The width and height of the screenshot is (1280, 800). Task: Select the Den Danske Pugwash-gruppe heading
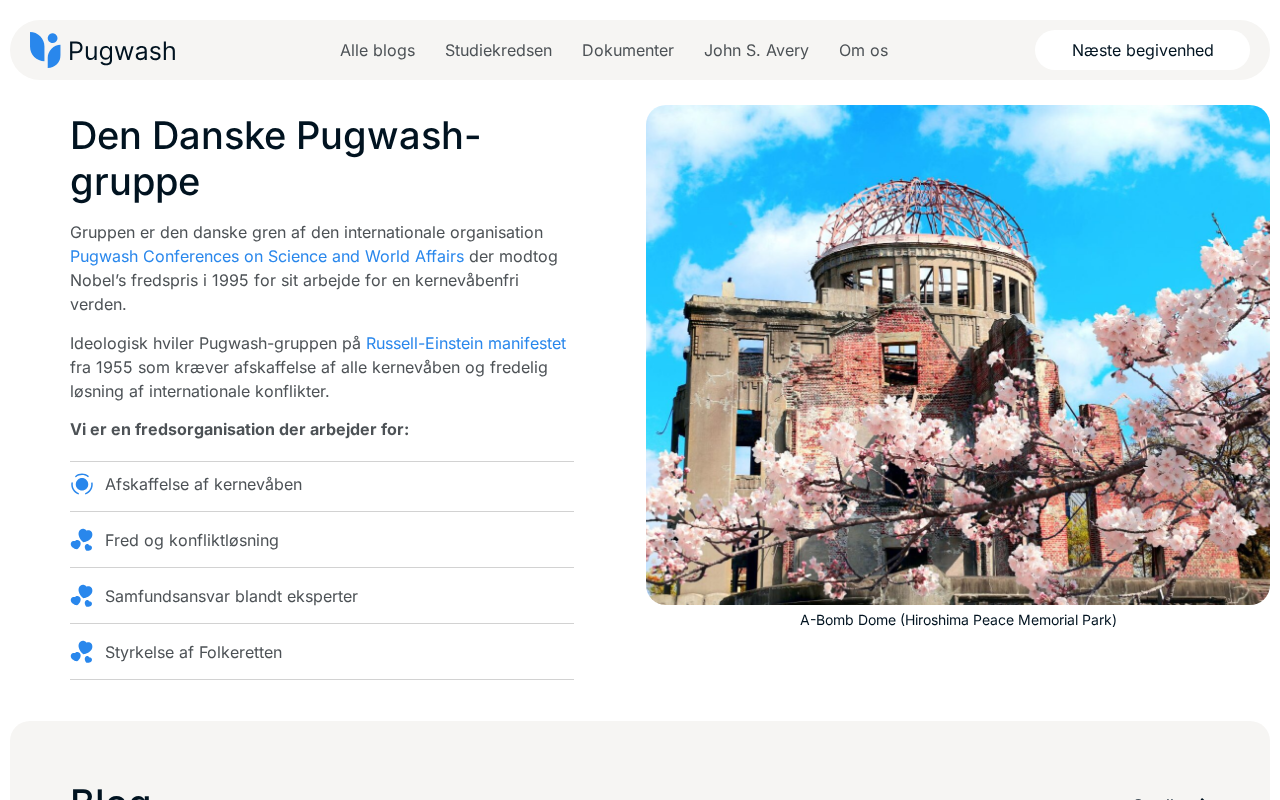pyautogui.click(x=275, y=158)
